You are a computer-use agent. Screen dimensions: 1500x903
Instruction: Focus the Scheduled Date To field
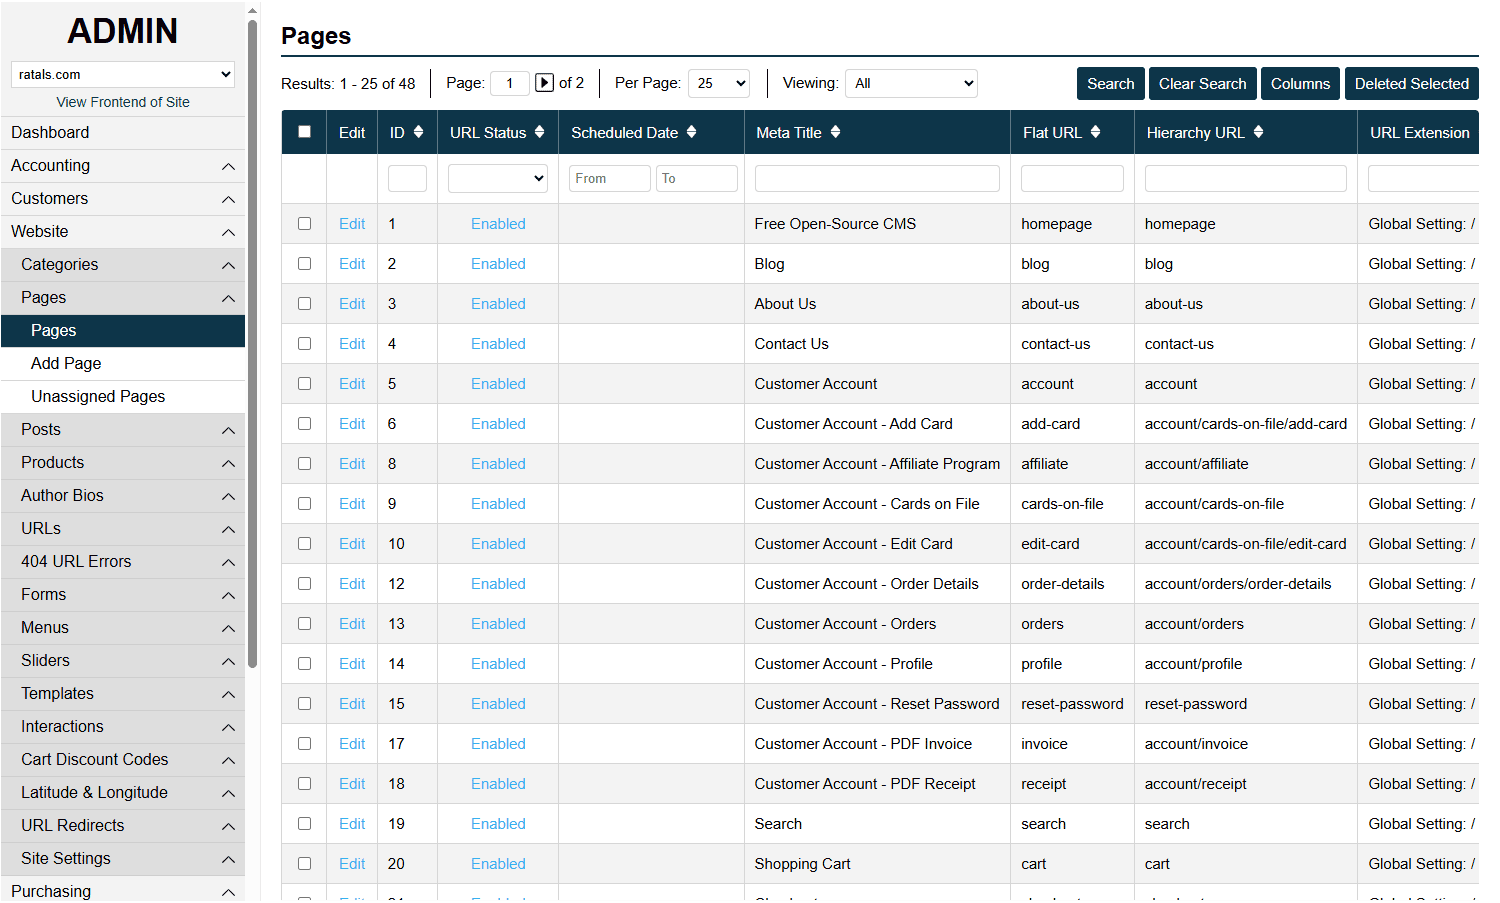point(697,178)
